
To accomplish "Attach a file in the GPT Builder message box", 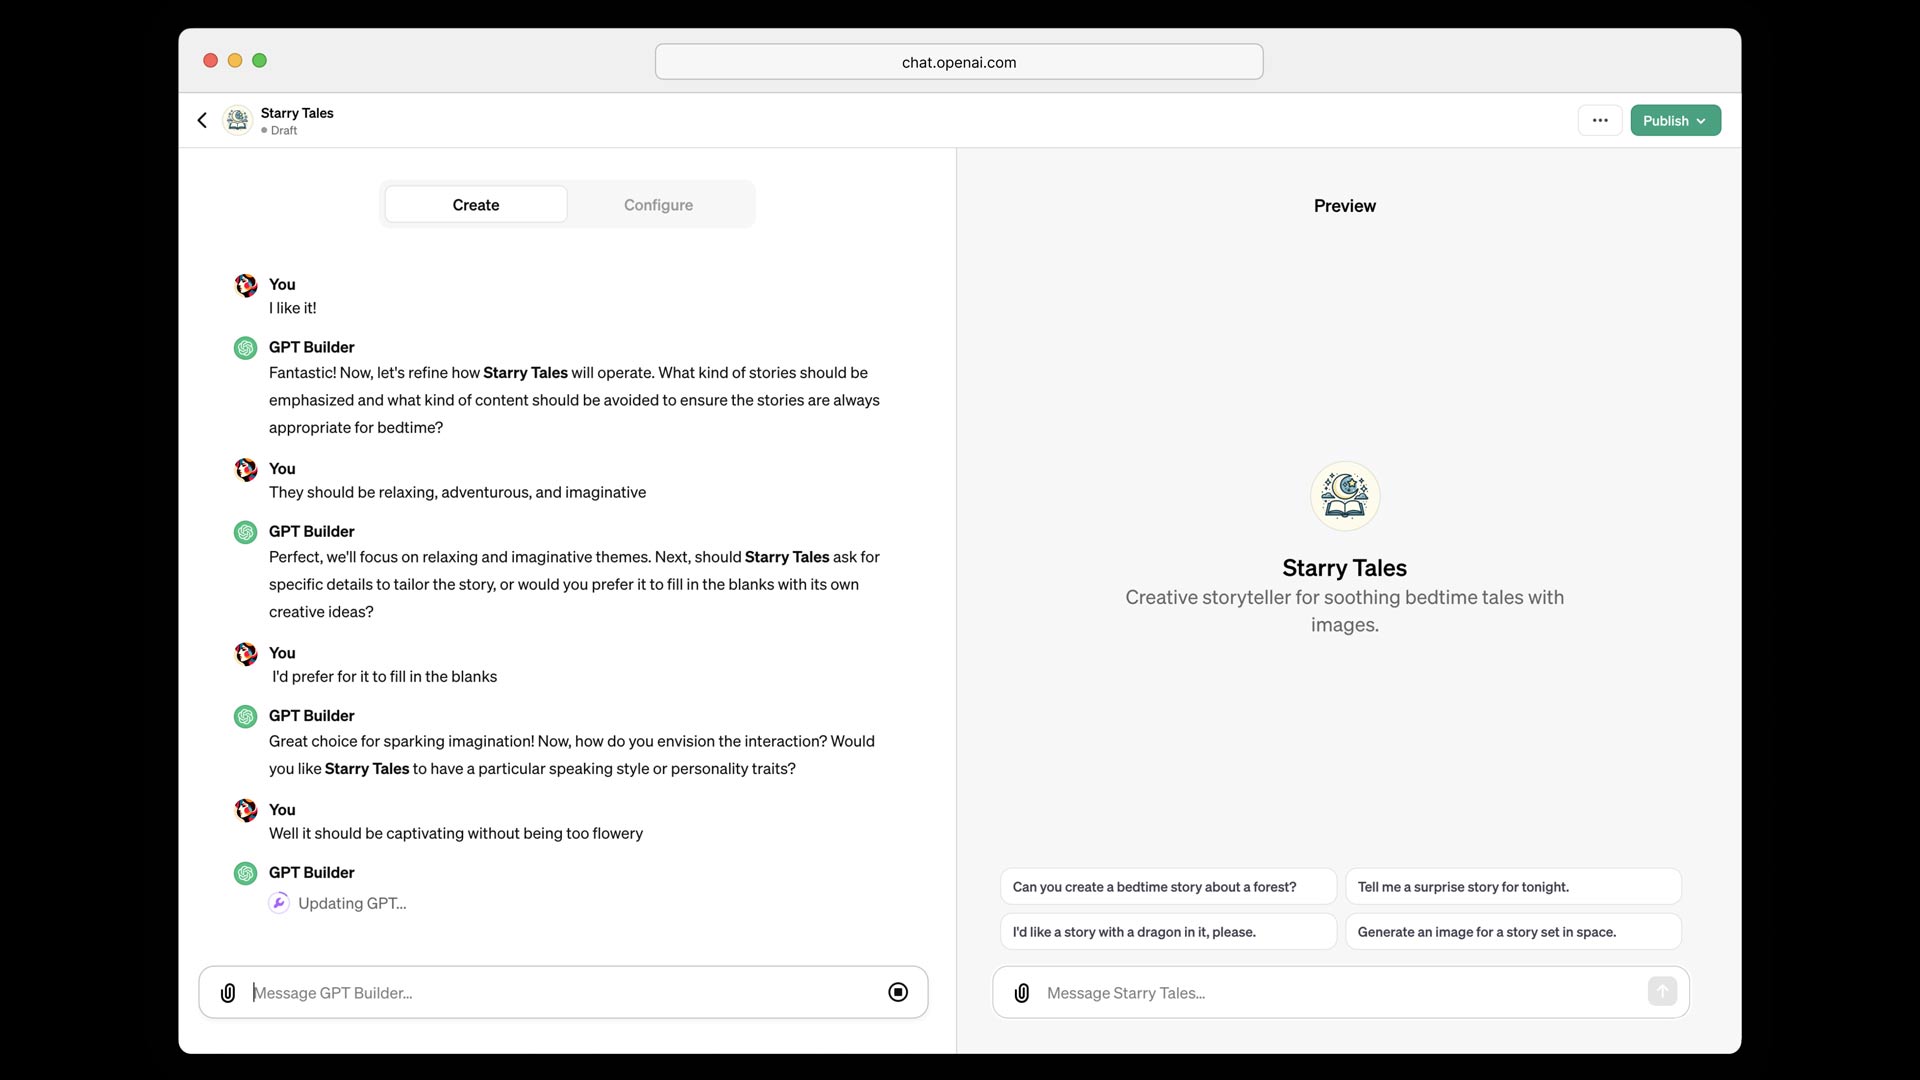I will [228, 992].
